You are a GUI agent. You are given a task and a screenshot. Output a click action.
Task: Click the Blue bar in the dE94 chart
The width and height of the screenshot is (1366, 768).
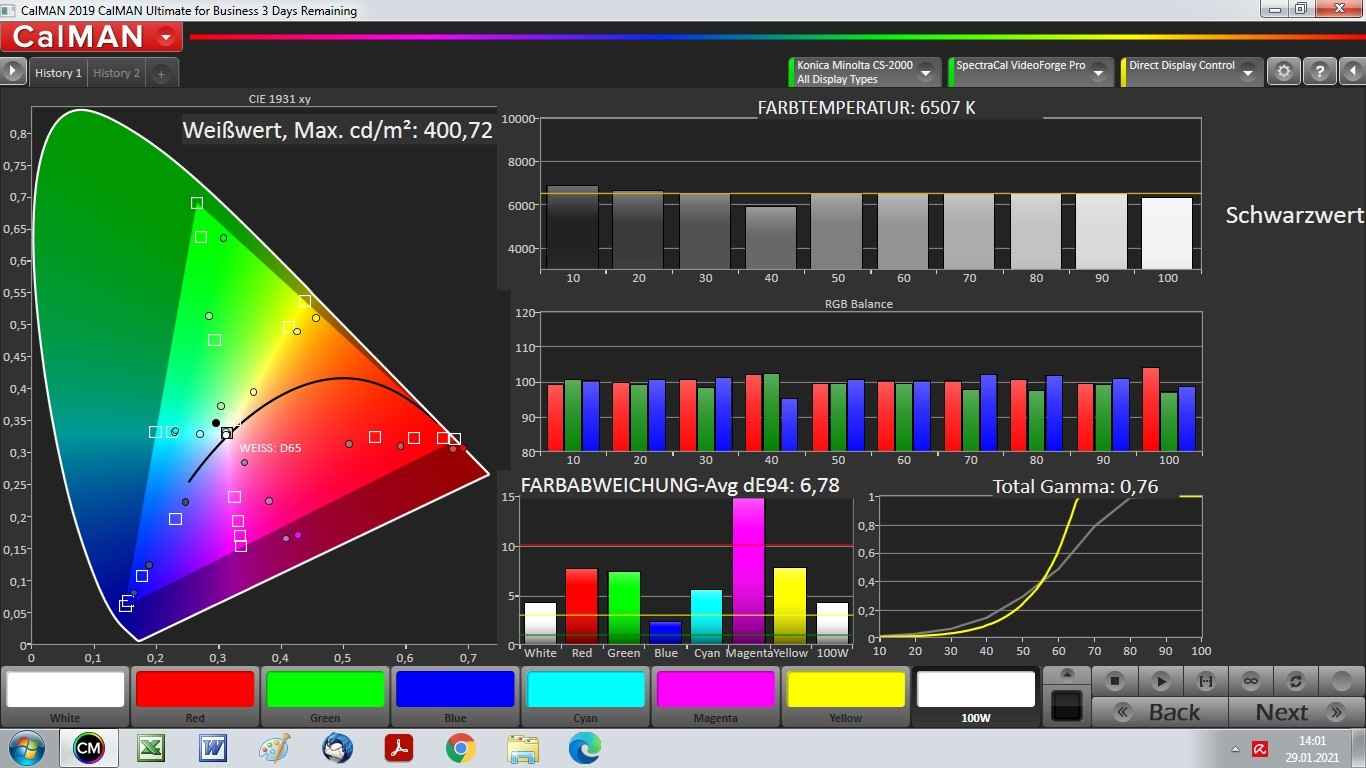(665, 632)
